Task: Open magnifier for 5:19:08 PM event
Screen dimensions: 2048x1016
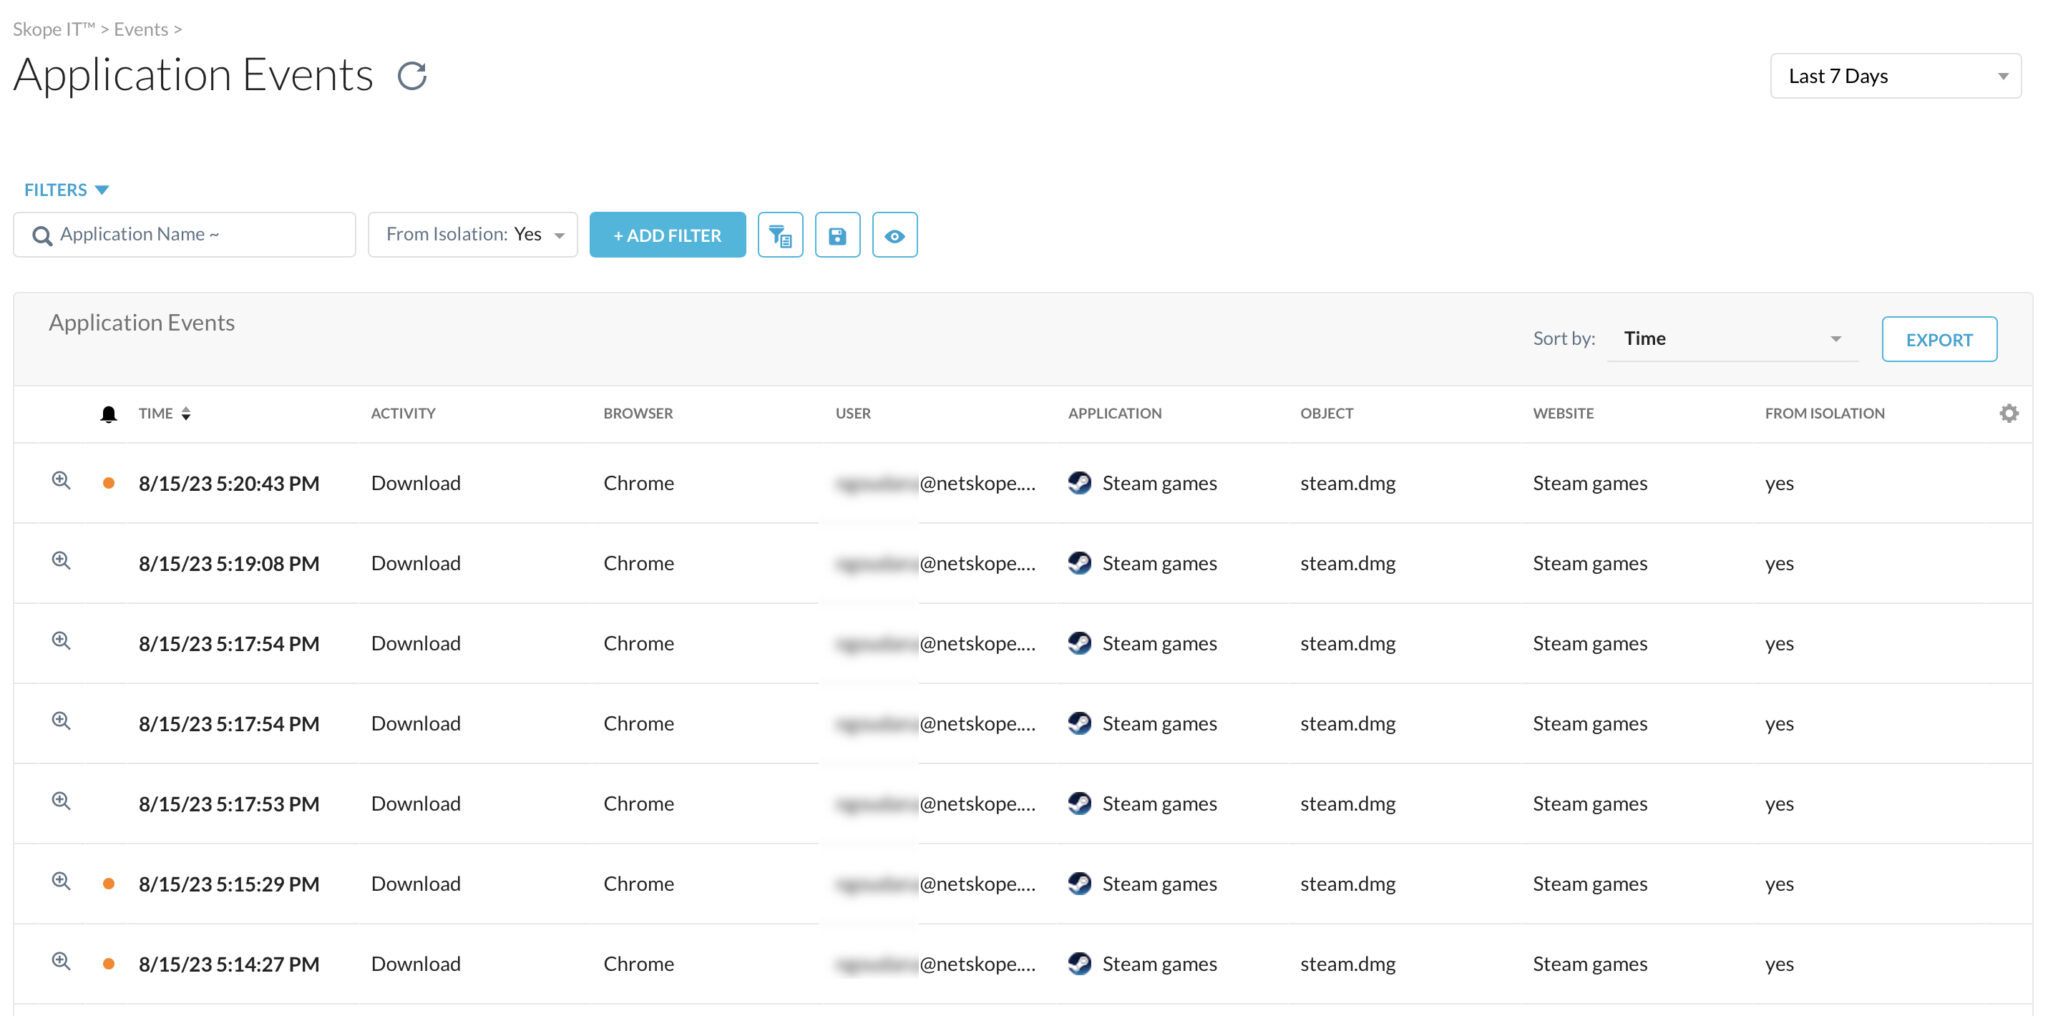Action: pyautogui.click(x=61, y=561)
